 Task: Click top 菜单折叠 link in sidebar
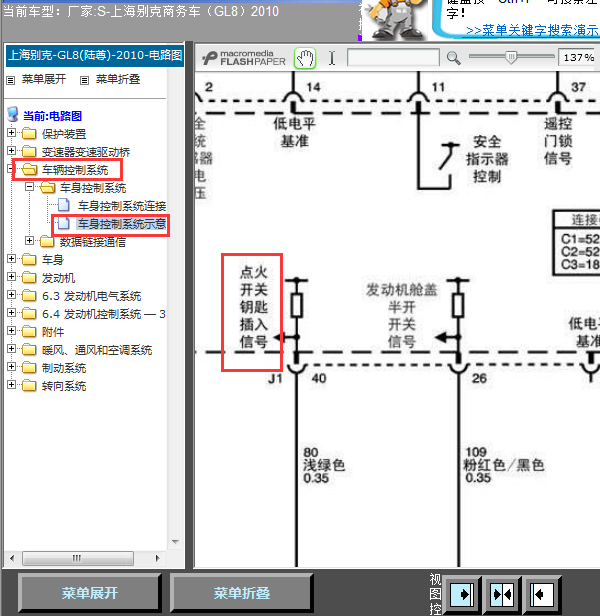(x=118, y=79)
